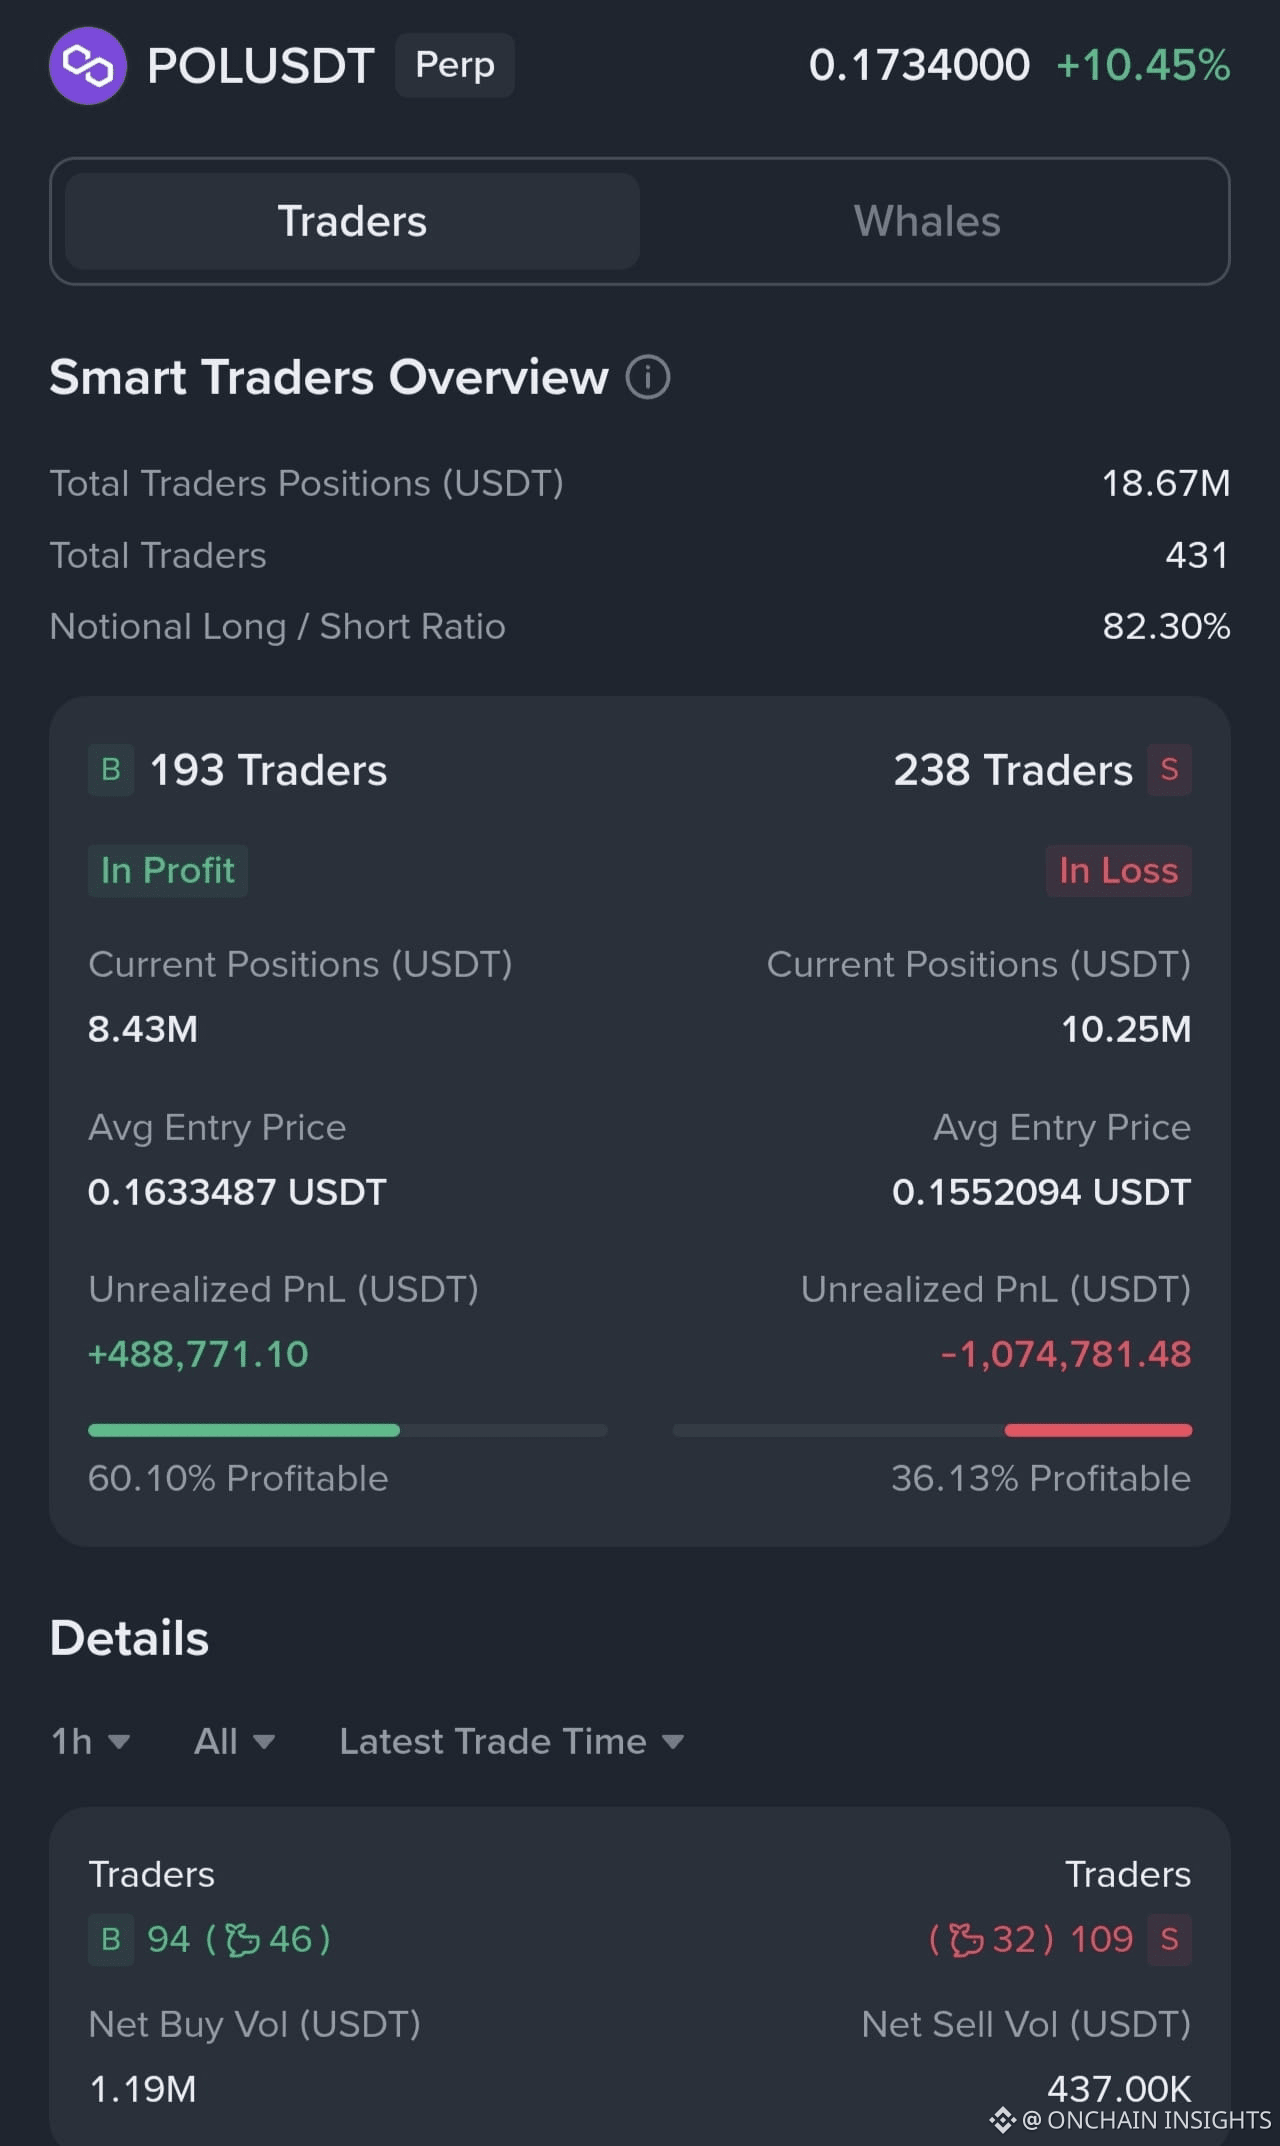Open the All filter dropdown
The height and width of the screenshot is (2146, 1280).
tap(235, 1742)
